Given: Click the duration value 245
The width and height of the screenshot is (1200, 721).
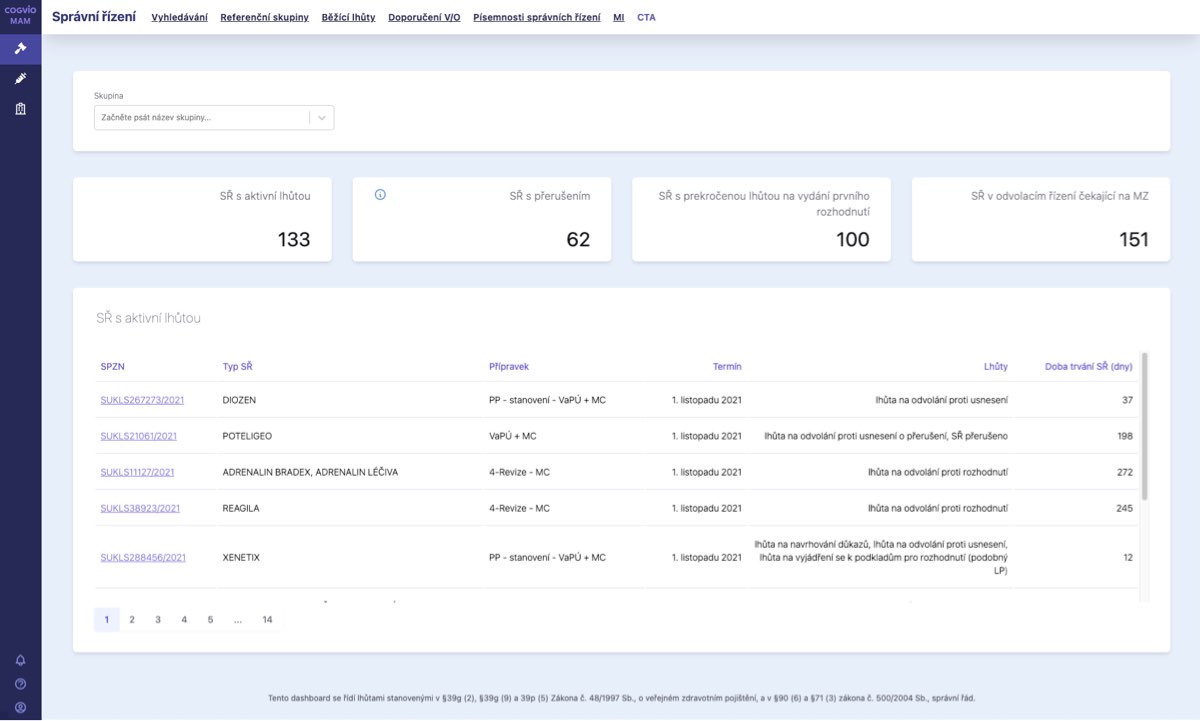Looking at the screenshot, I should point(1125,508).
